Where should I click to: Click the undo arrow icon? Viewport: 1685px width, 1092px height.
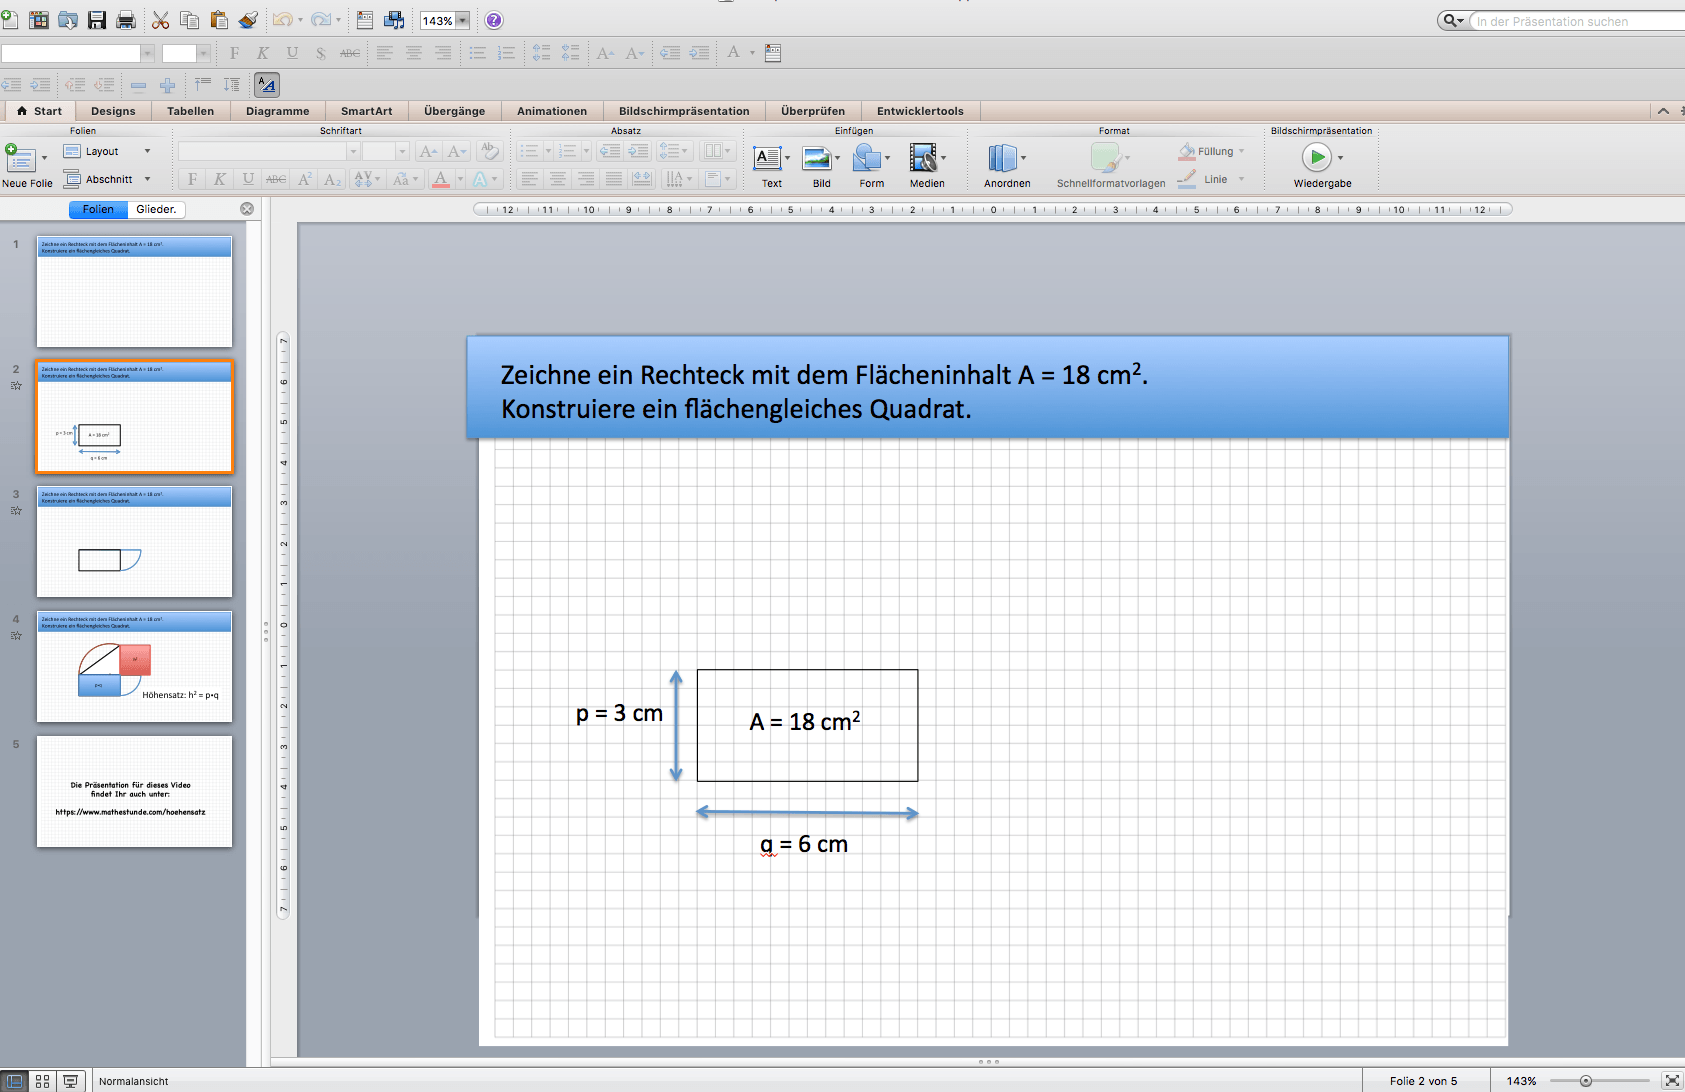[x=283, y=20]
